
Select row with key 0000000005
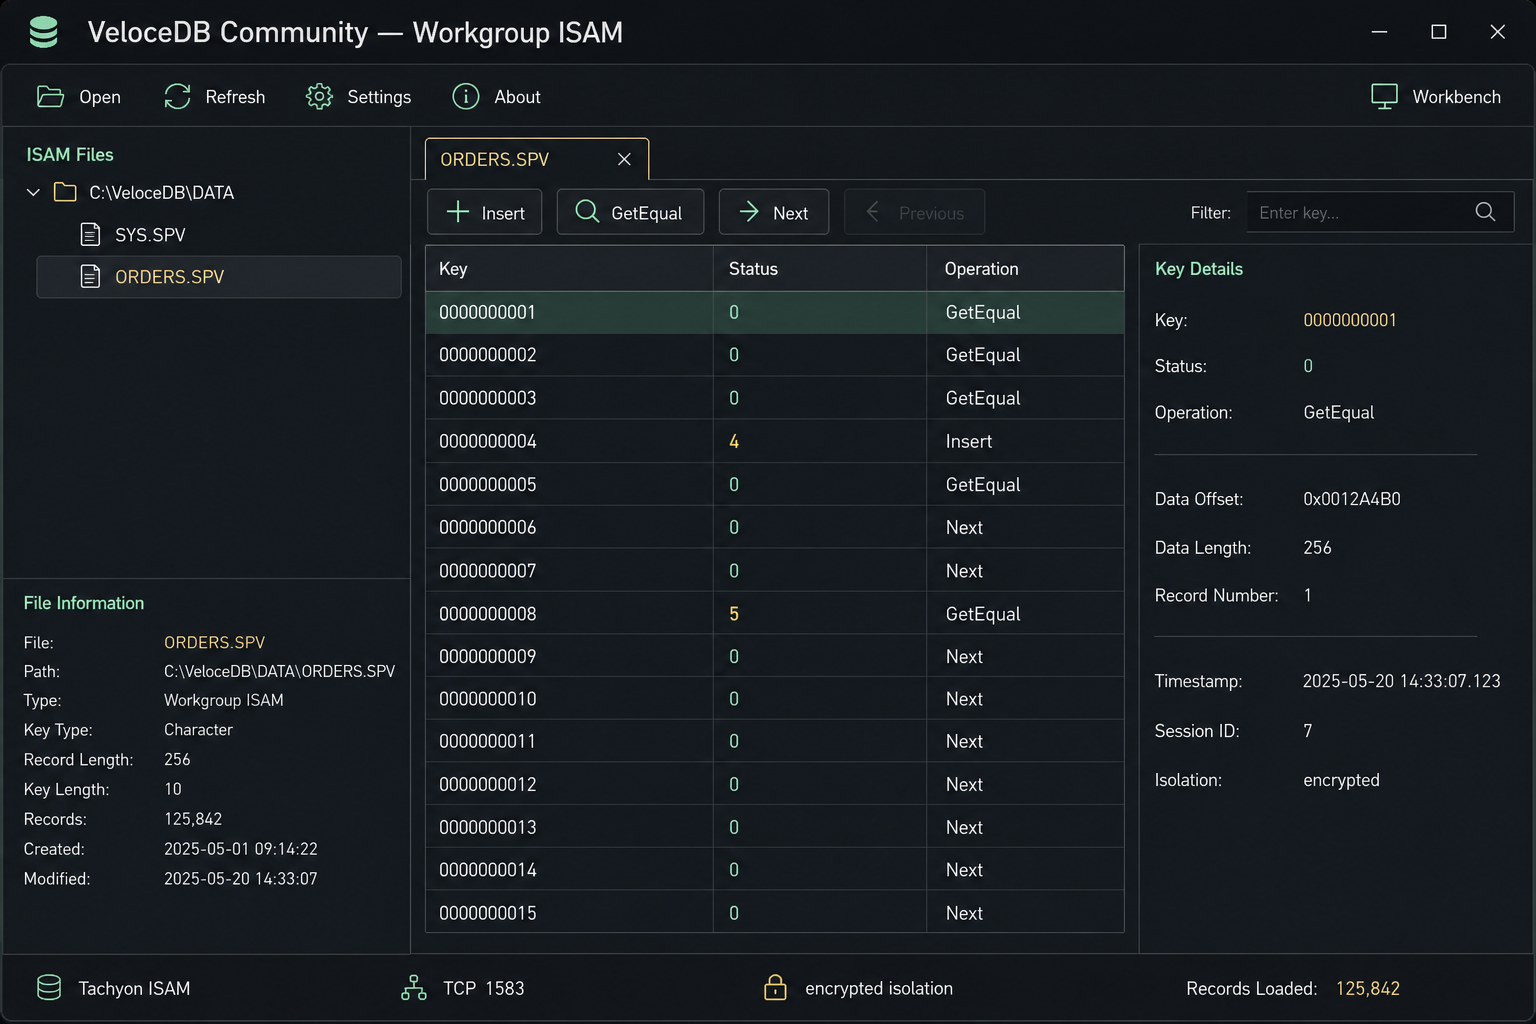(775, 484)
